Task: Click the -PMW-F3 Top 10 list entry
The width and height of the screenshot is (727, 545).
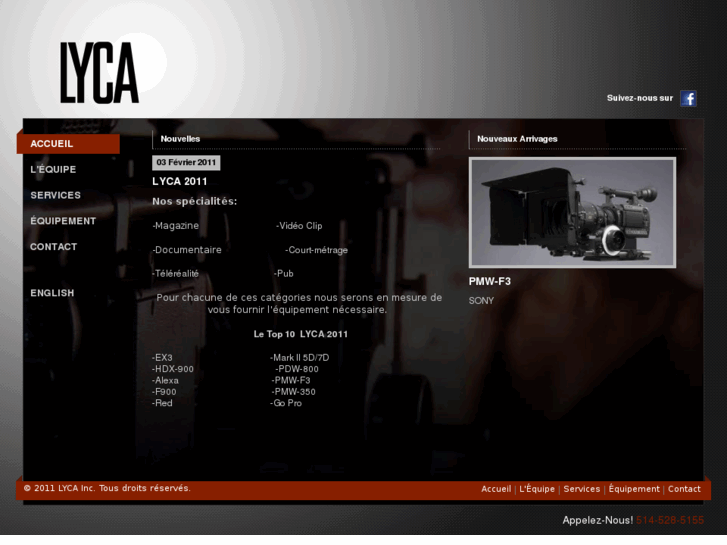Action: [x=291, y=381]
